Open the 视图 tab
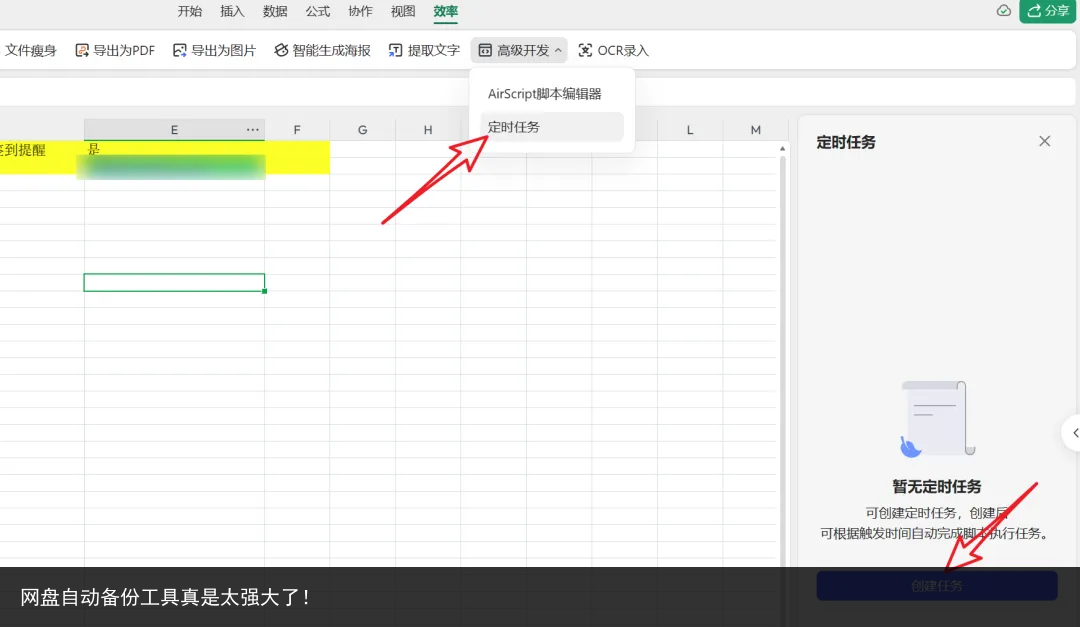1080x627 pixels. click(403, 11)
